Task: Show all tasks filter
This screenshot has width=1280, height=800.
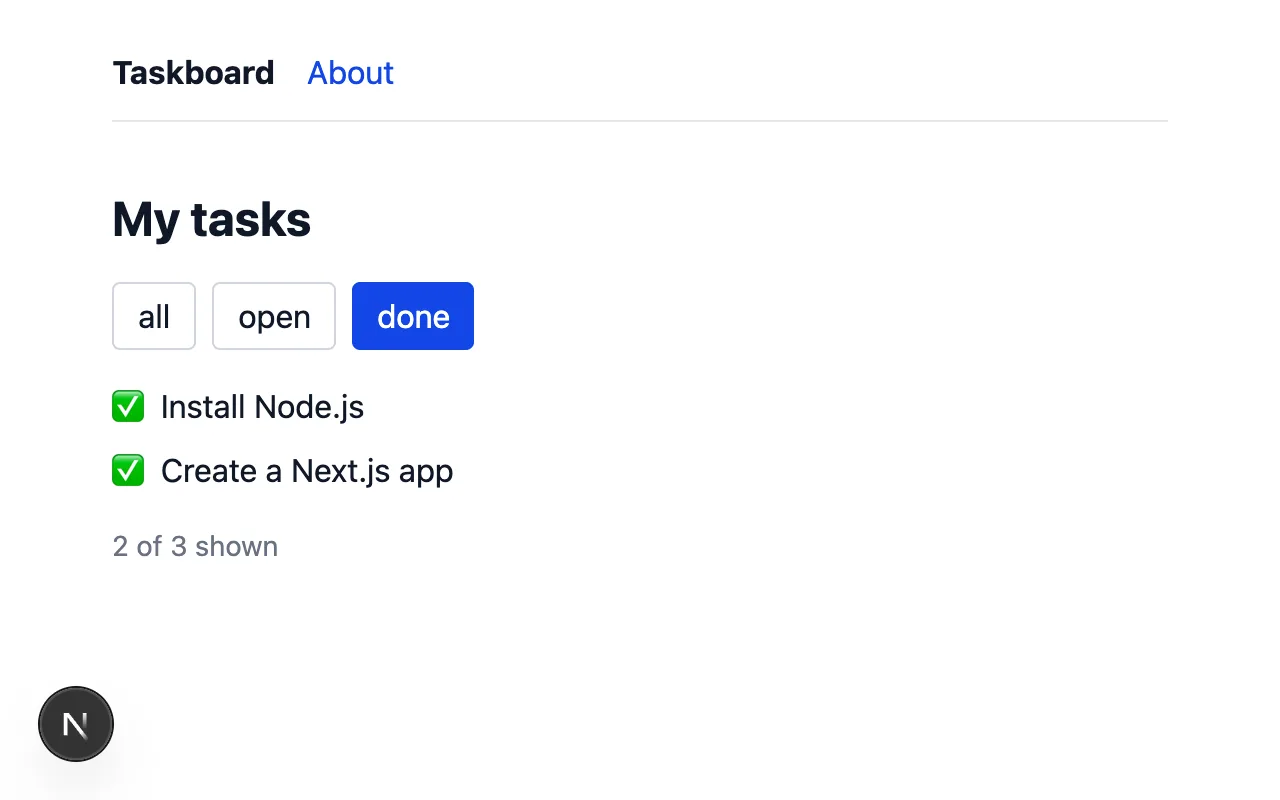Action: [154, 316]
